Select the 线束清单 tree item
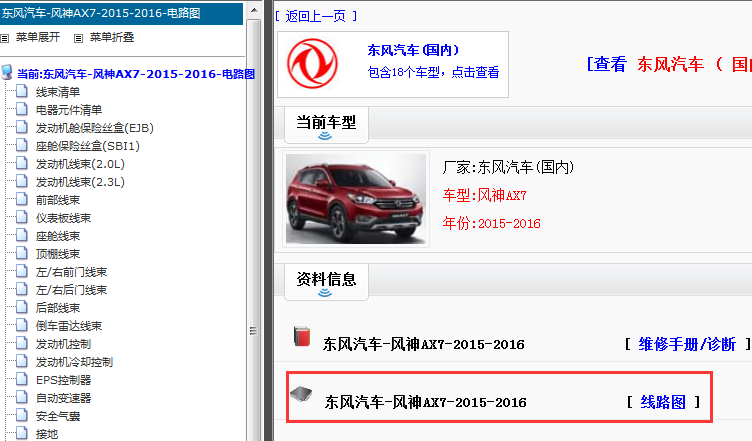The width and height of the screenshot is (752, 441). tap(58, 92)
